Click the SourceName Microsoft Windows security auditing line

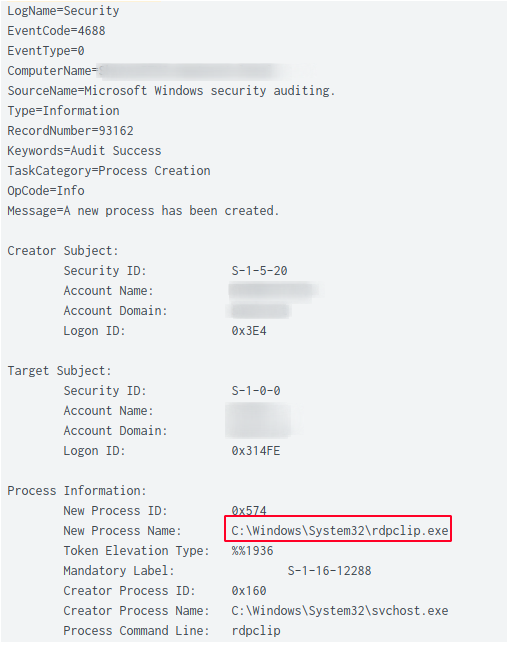click(171, 91)
